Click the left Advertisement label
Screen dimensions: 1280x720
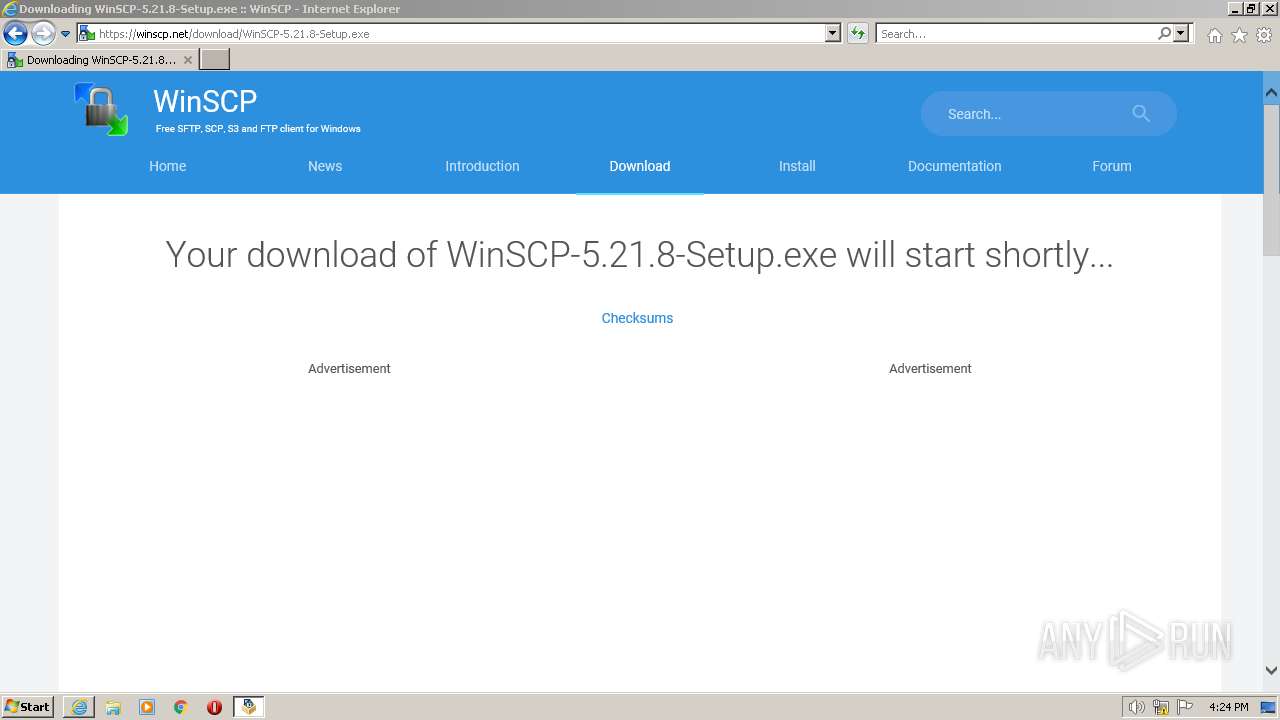click(349, 369)
